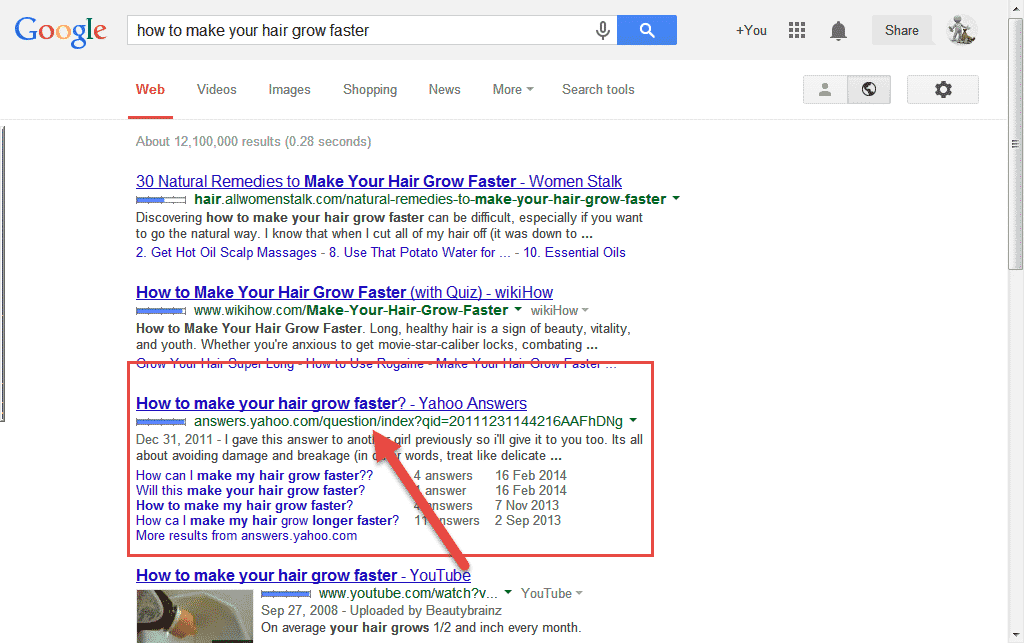Expand the answers.yahoo.com URL dropdown arrow
This screenshot has width=1024, height=643.
(633, 420)
